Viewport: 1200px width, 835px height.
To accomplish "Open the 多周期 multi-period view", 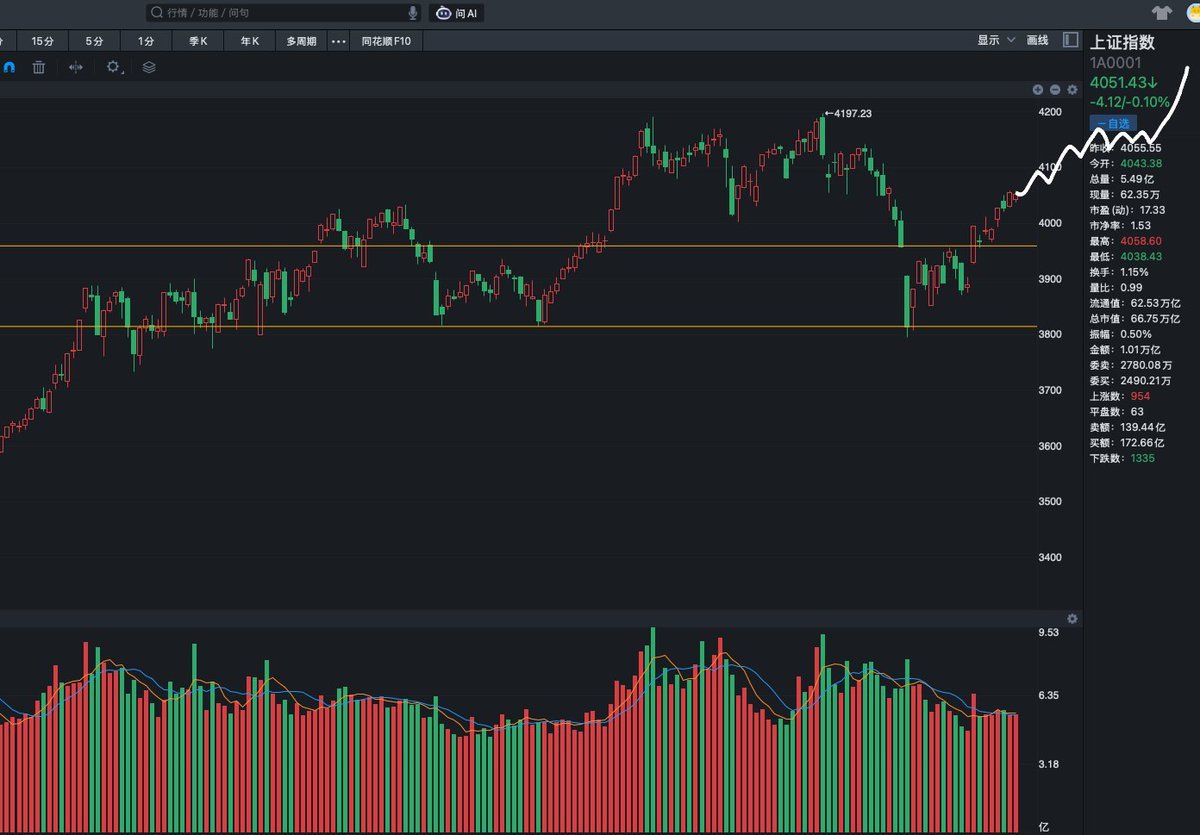I will coord(301,41).
